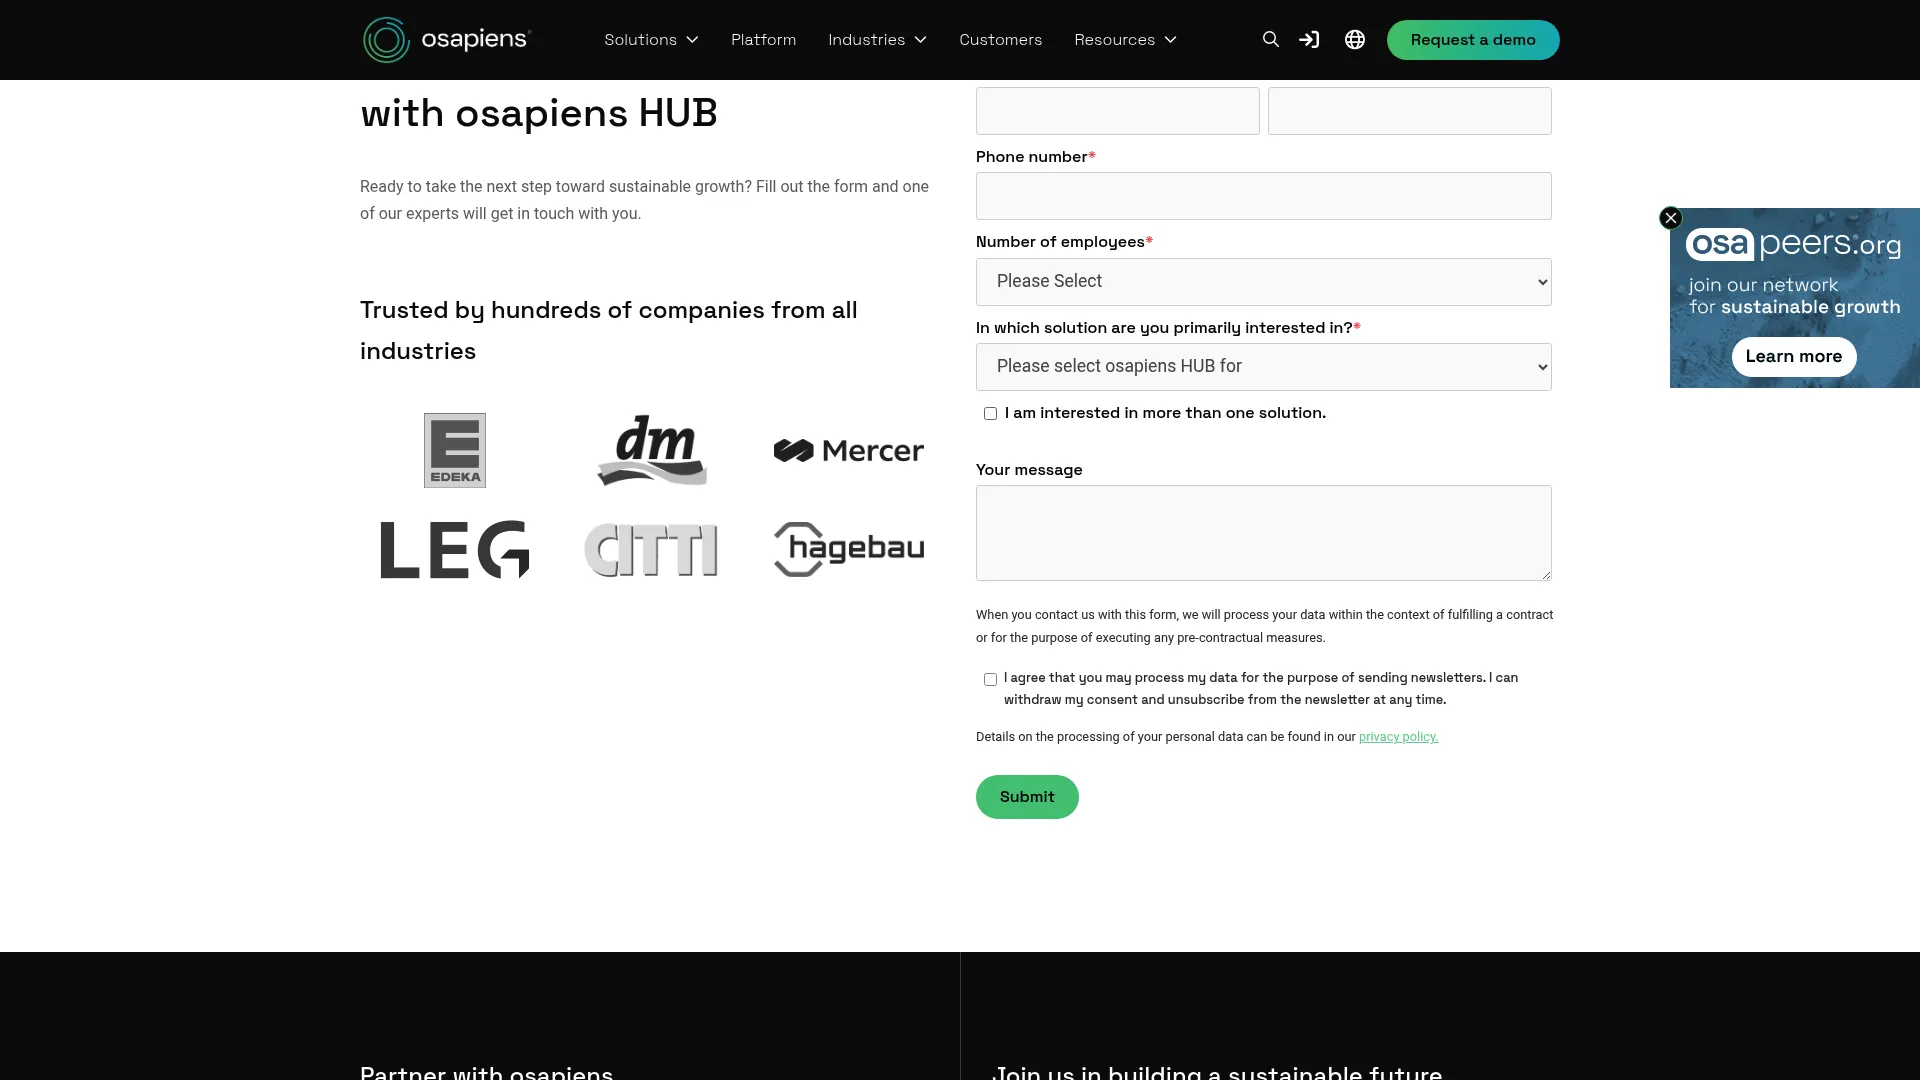Image resolution: width=1920 pixels, height=1080 pixels.
Task: Check the newsletter consent checkbox
Action: pyautogui.click(x=990, y=680)
